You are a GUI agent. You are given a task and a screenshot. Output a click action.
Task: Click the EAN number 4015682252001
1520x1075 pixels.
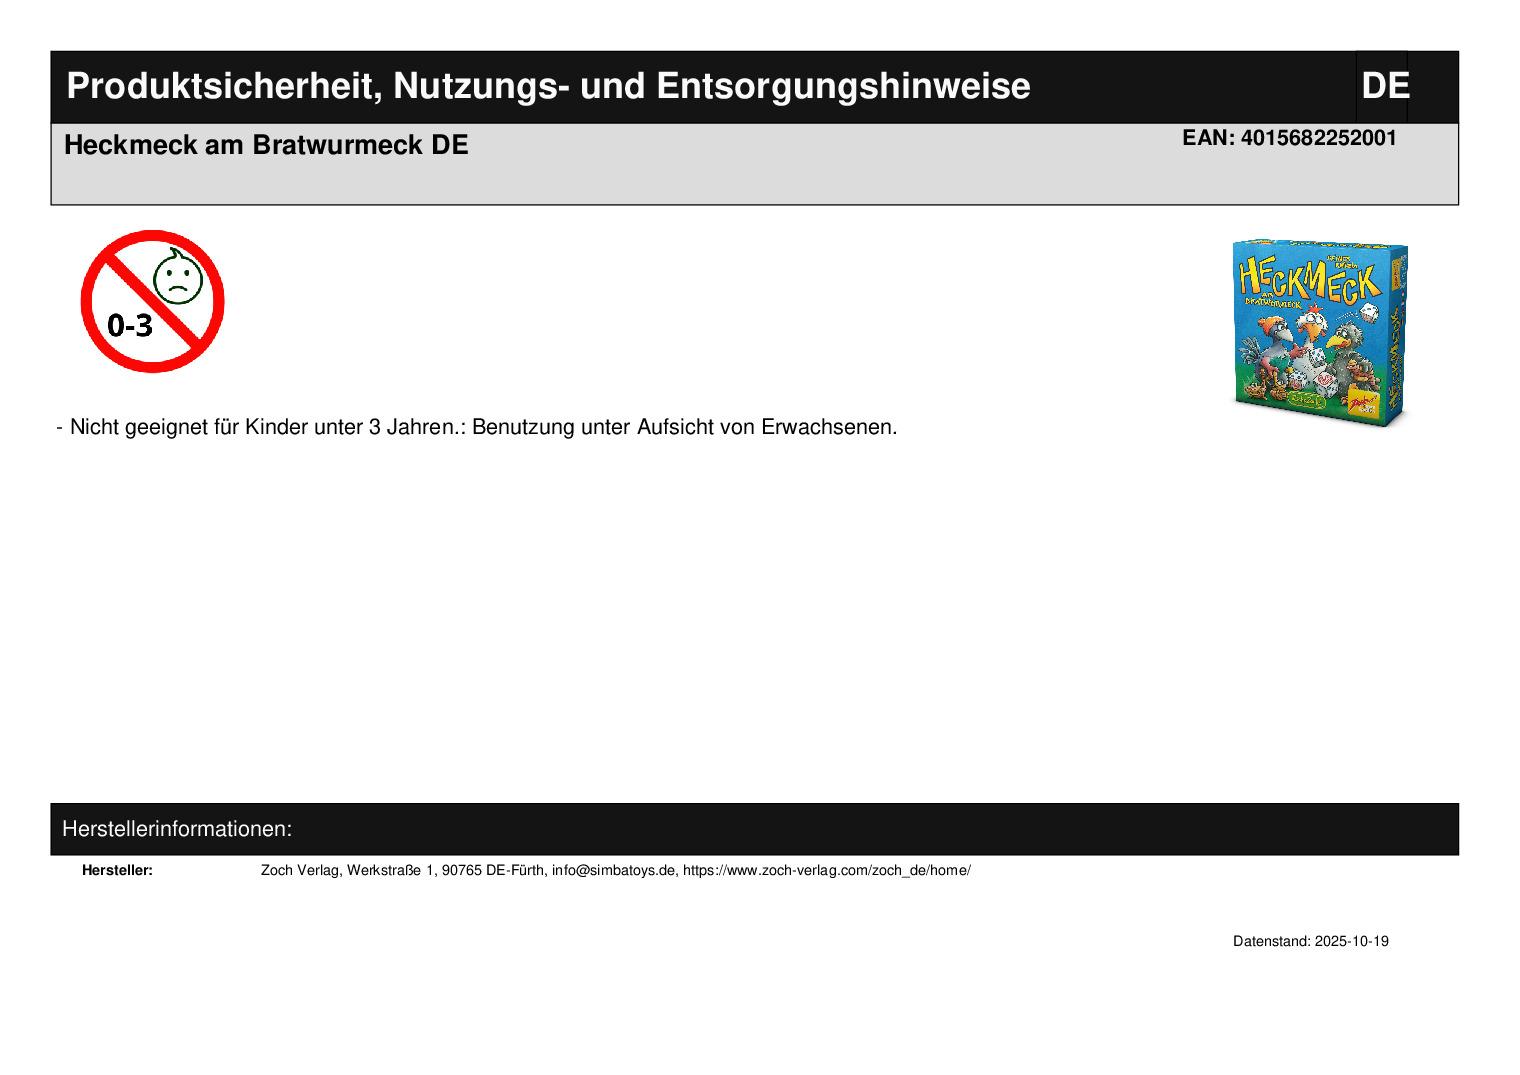[x=1318, y=138]
